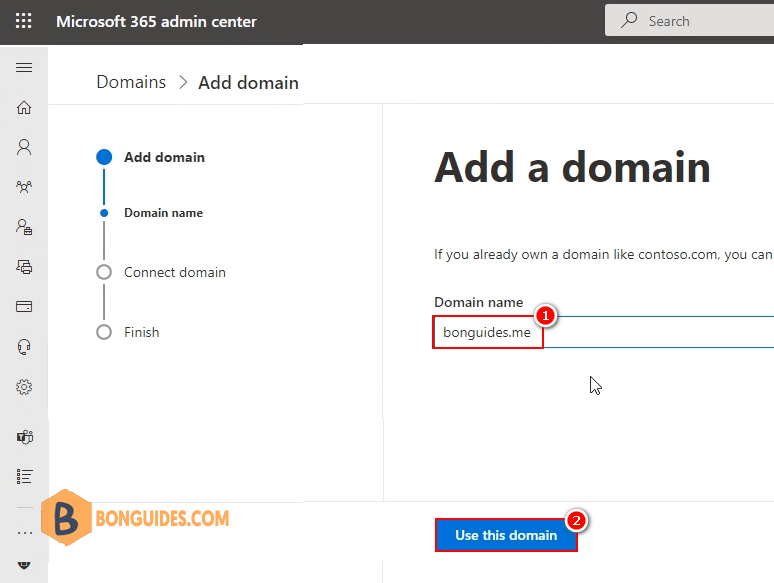Open Teams admin center icon

(24, 437)
